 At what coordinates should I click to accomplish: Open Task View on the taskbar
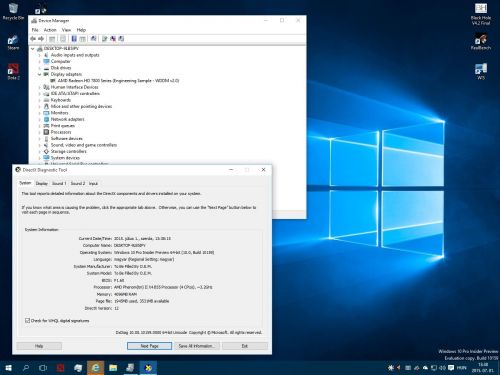[x=43, y=368]
